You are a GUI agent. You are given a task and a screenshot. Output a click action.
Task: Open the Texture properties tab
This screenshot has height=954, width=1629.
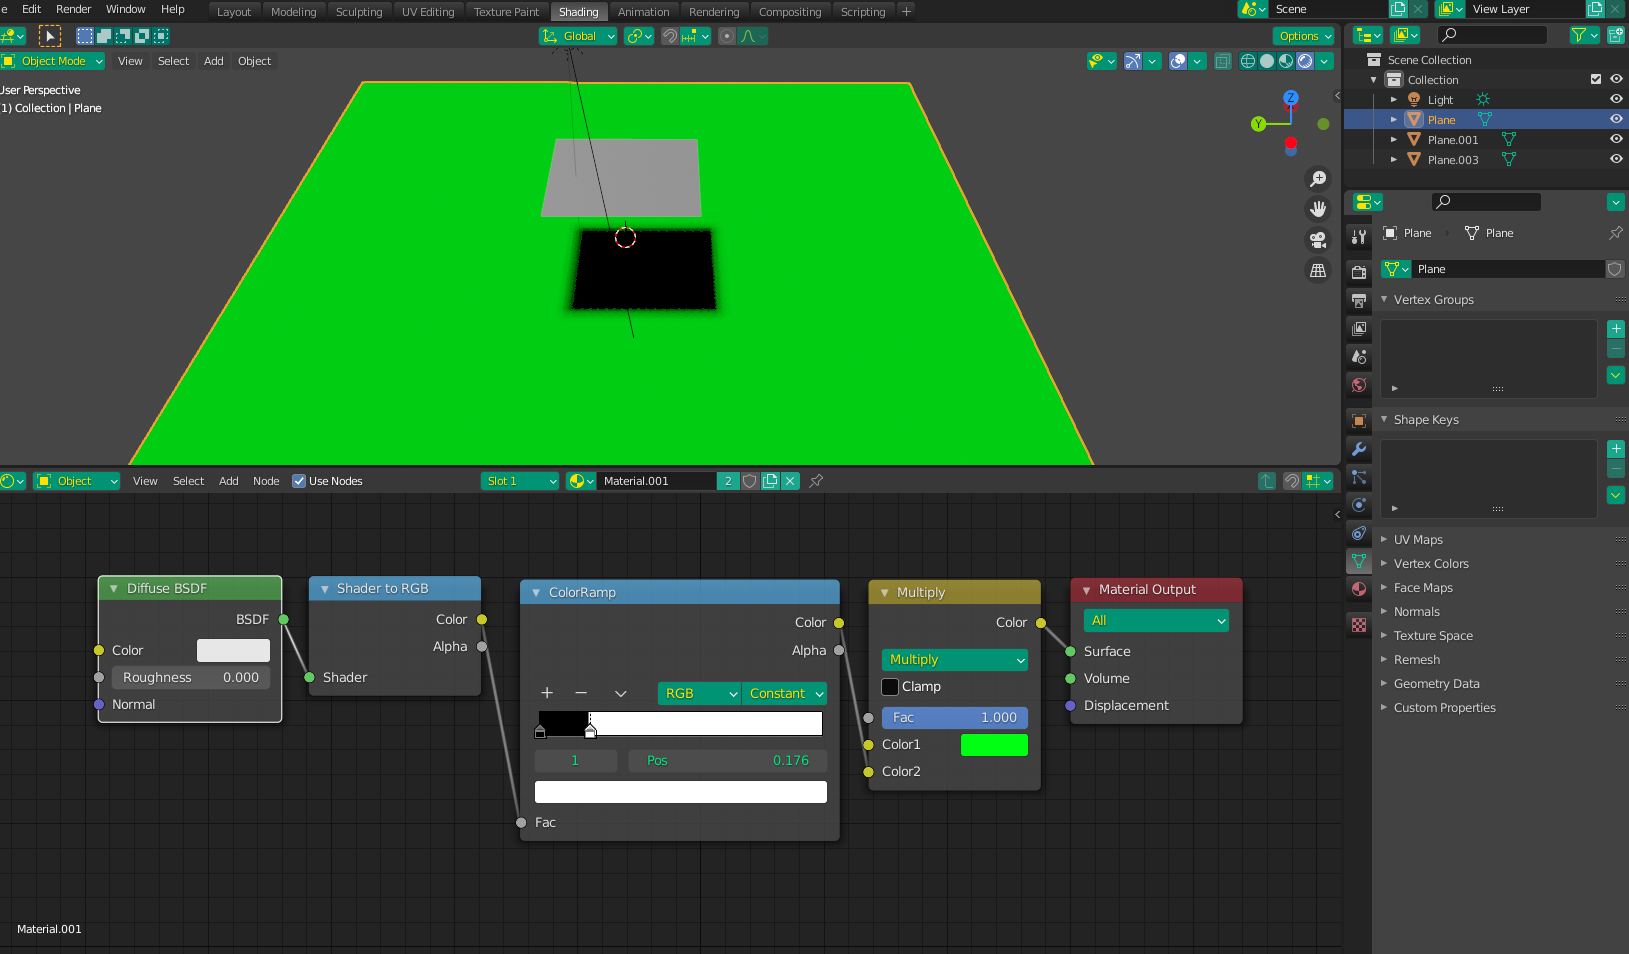pyautogui.click(x=1358, y=624)
